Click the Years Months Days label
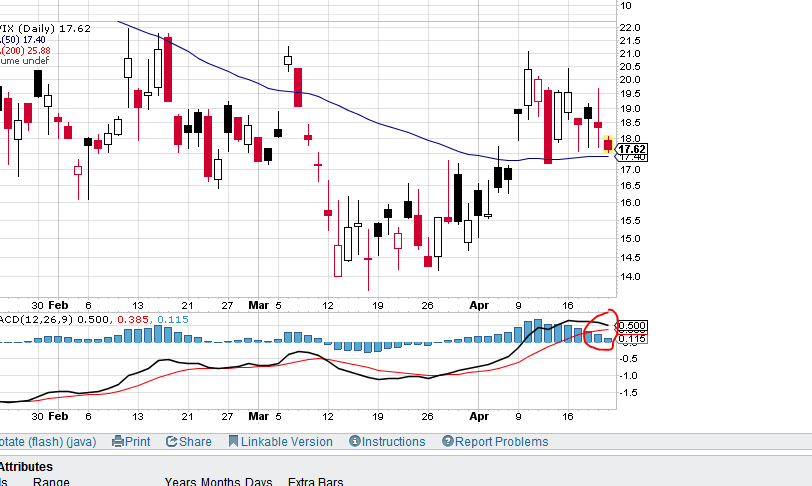 coord(218,481)
